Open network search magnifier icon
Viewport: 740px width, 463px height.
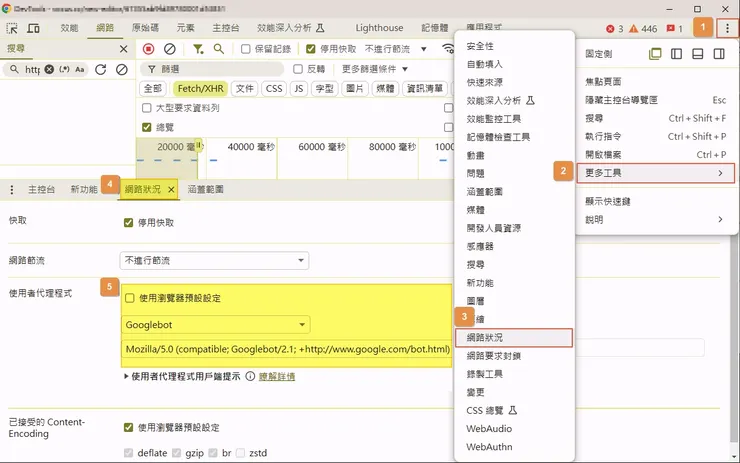[219, 49]
